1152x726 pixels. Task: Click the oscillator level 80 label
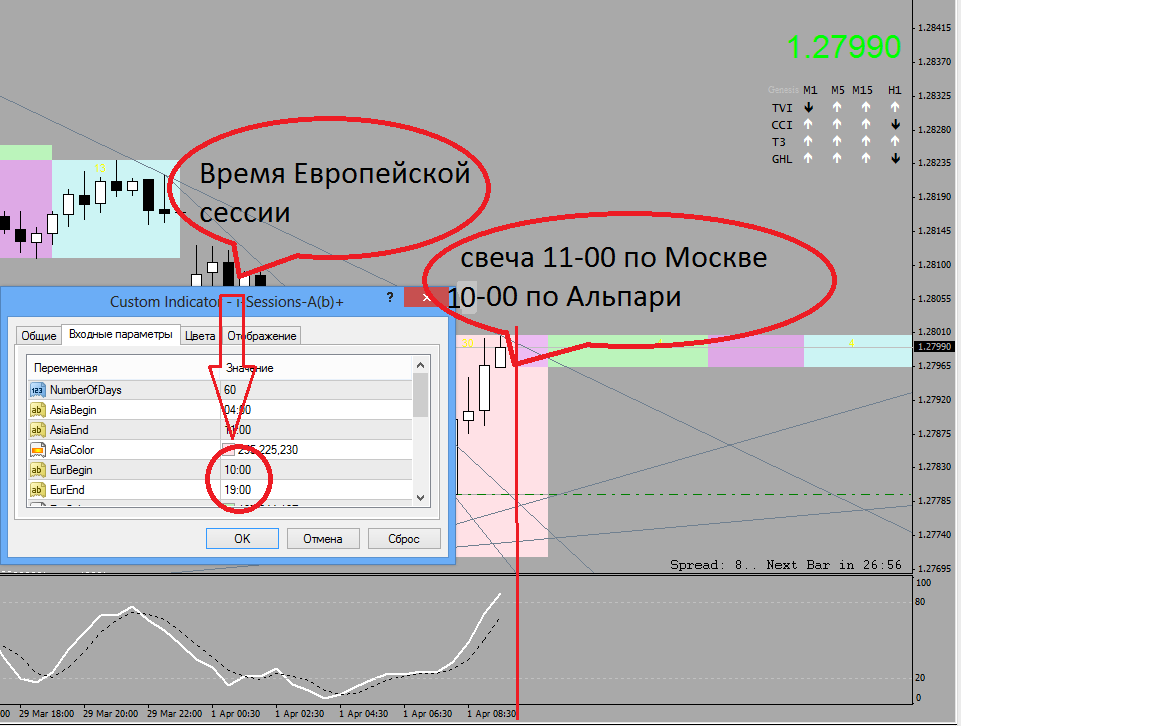point(920,602)
